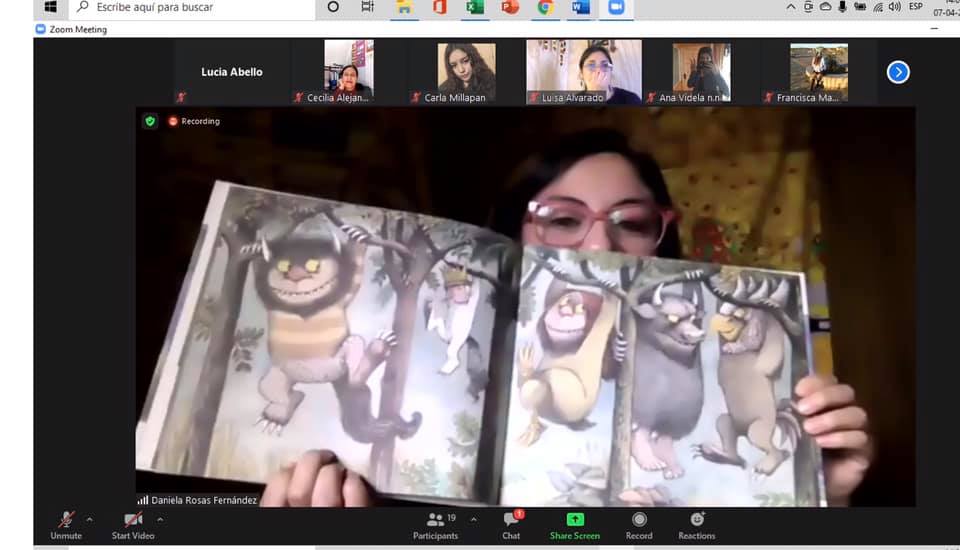Click the Windows search box
Viewport: 960px width, 550px height.
coord(190,7)
